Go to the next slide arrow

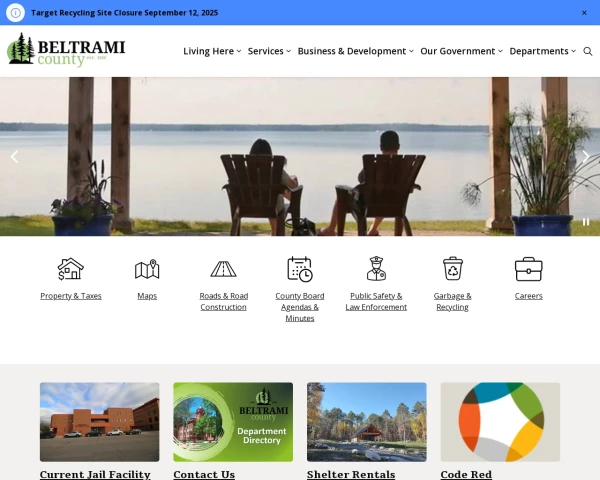586,157
